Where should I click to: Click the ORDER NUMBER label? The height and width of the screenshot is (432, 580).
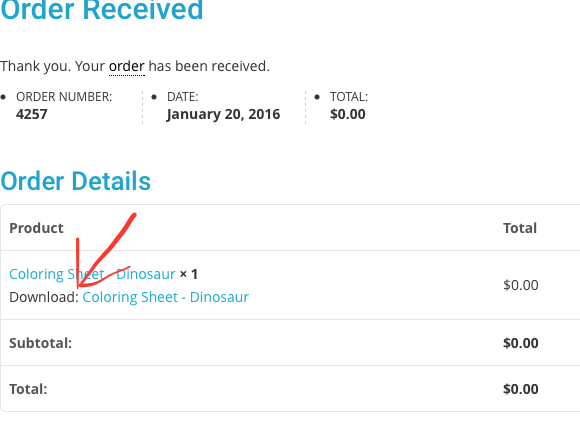click(x=64, y=97)
